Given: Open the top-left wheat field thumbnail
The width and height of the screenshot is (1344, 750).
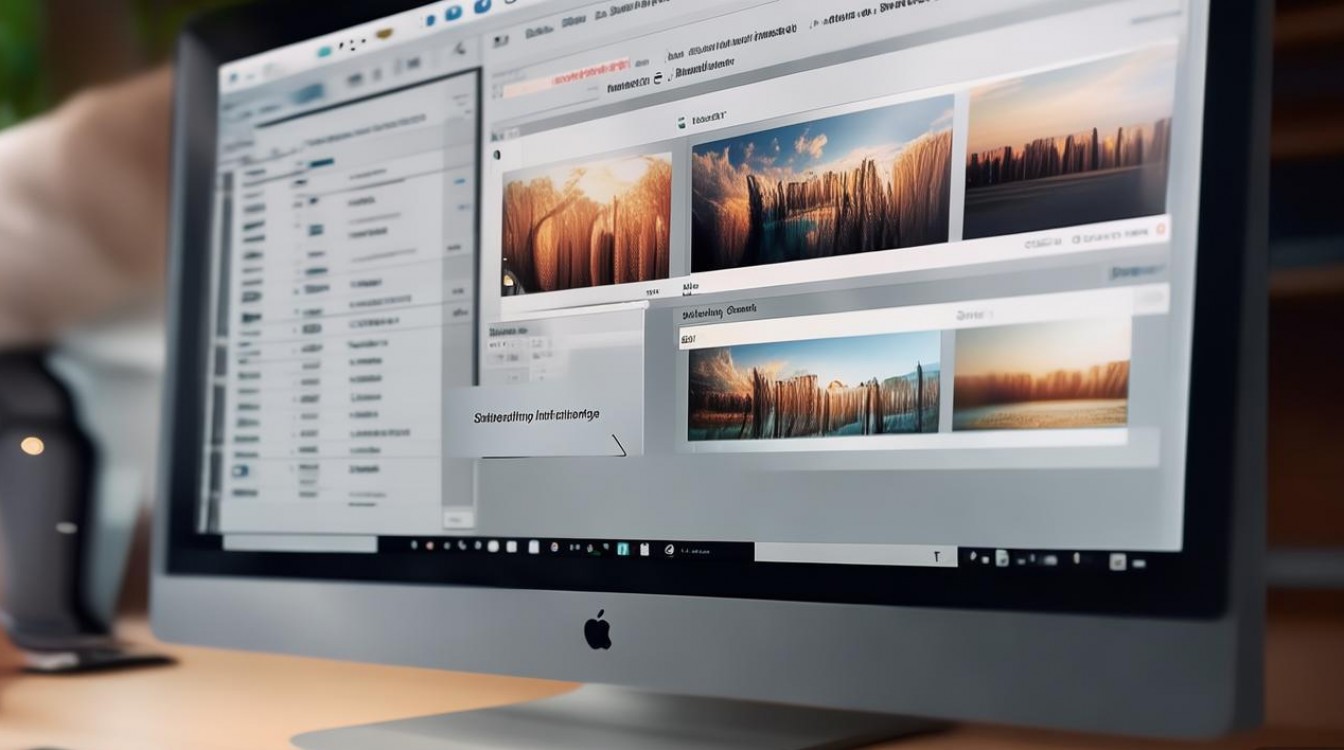Looking at the screenshot, I should pos(586,222).
